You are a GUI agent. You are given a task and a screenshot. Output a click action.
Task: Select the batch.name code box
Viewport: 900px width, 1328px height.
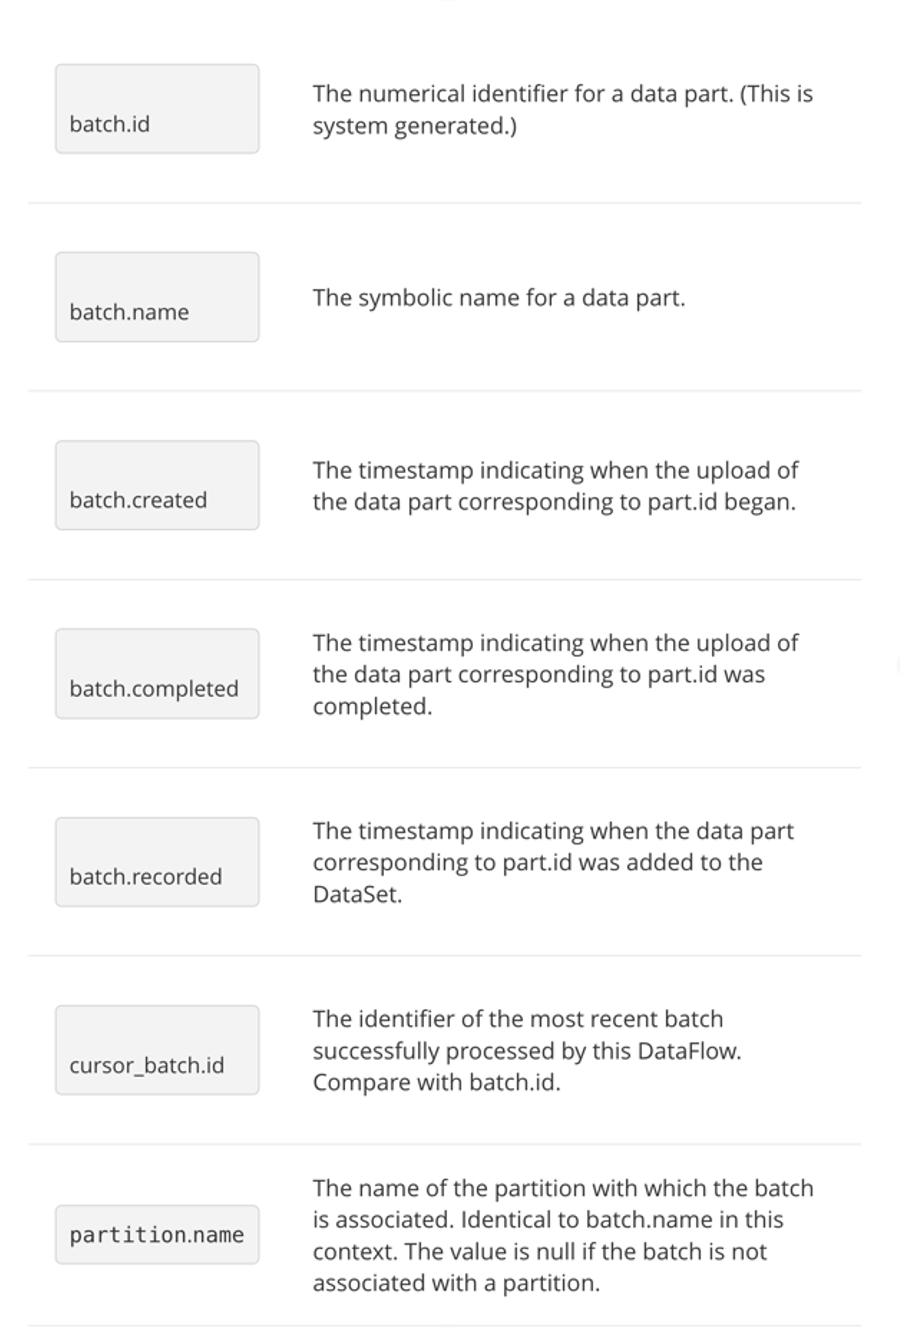157,297
